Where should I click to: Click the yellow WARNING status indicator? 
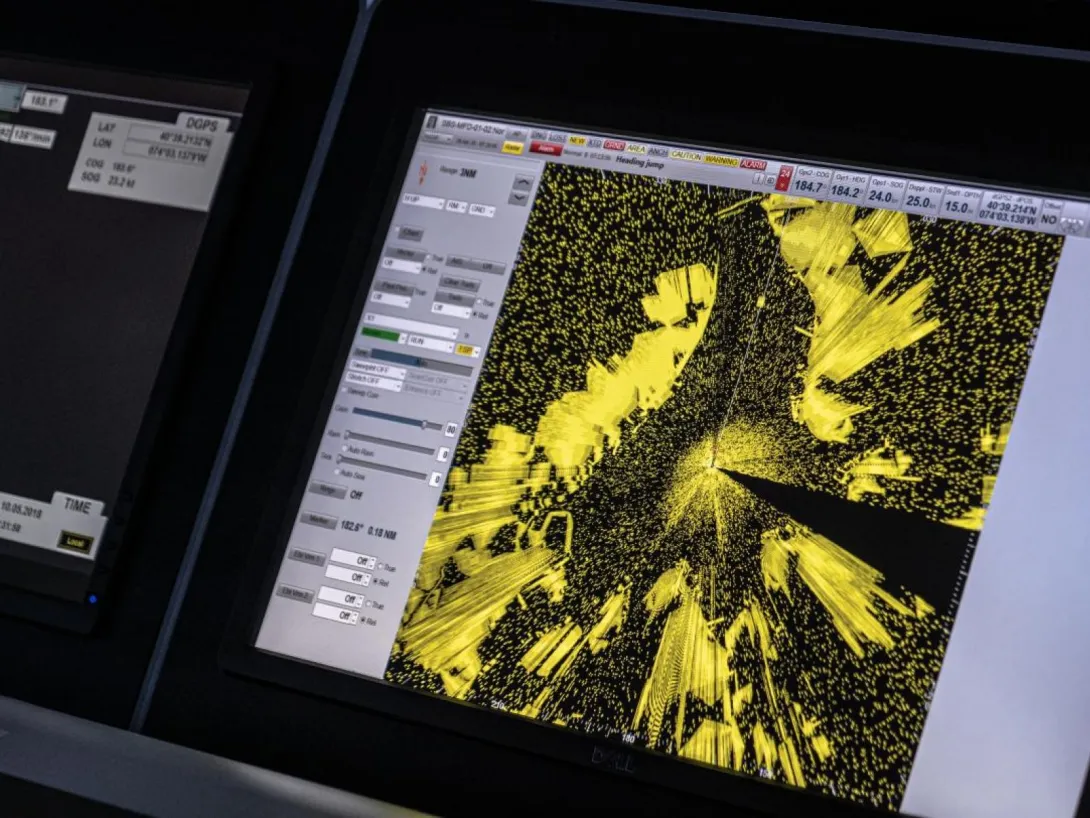pos(720,160)
